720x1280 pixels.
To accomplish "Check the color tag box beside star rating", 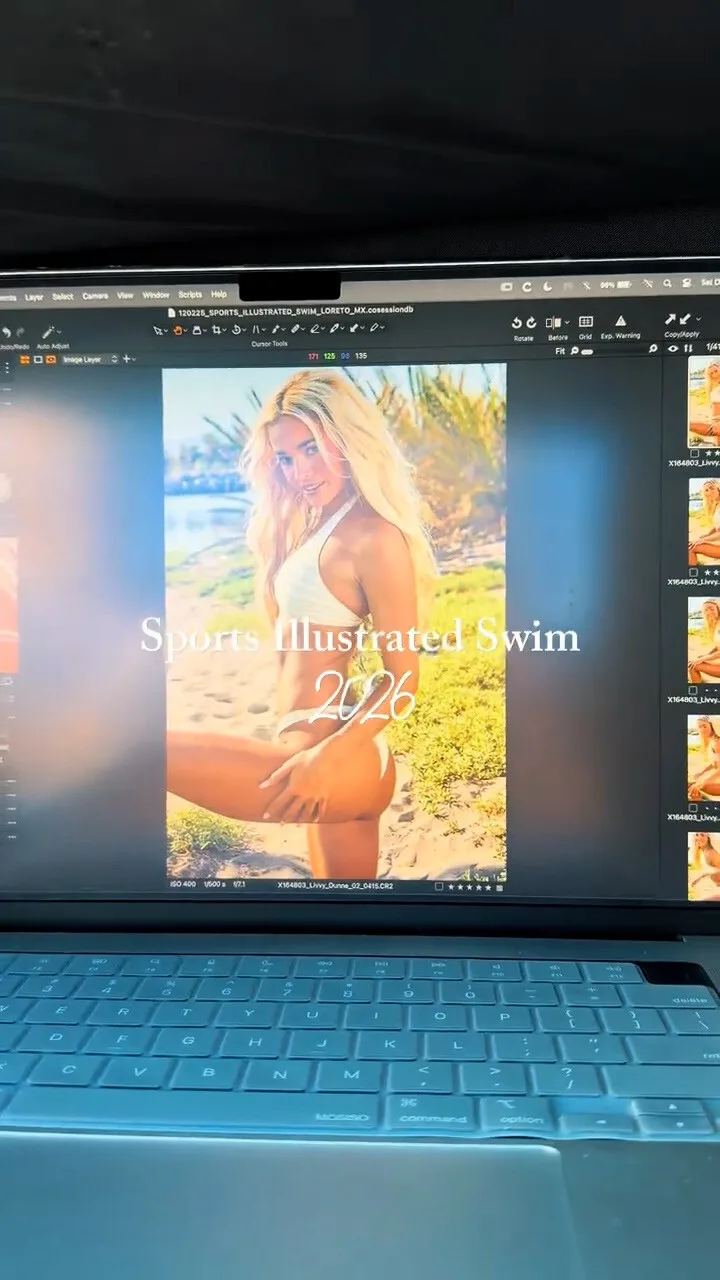I will point(439,886).
